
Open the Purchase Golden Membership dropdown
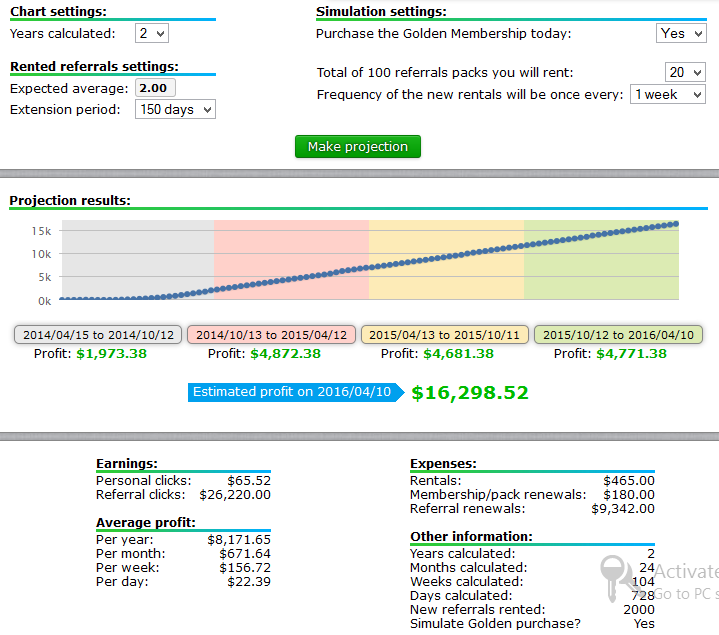pyautogui.click(x=681, y=33)
